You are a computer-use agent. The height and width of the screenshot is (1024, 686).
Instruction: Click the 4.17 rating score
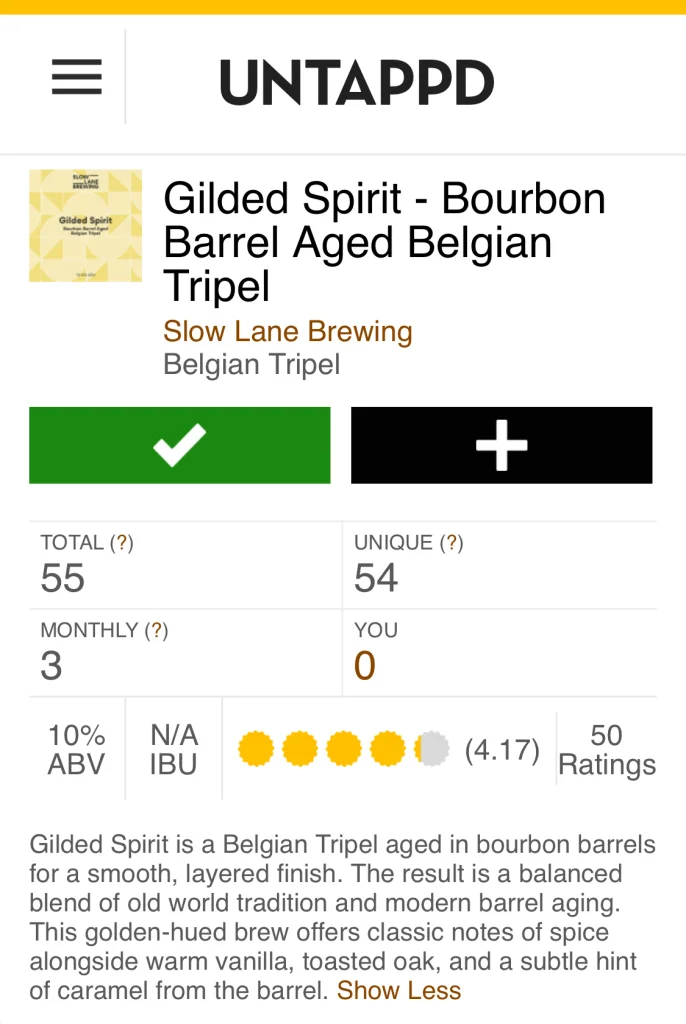pyautogui.click(x=502, y=750)
